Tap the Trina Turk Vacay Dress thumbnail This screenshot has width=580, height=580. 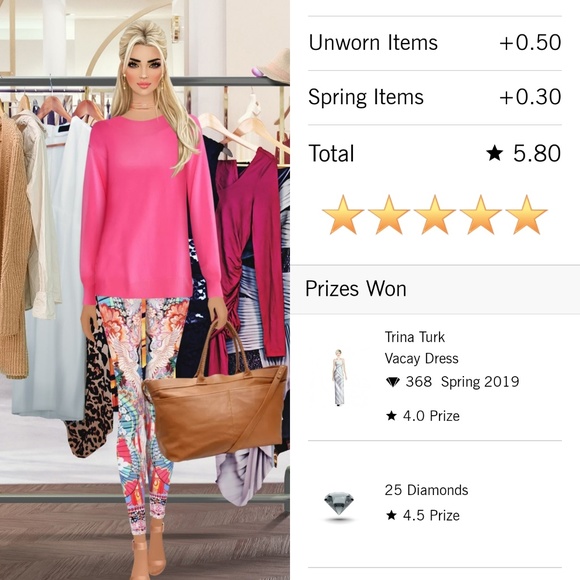[339, 377]
